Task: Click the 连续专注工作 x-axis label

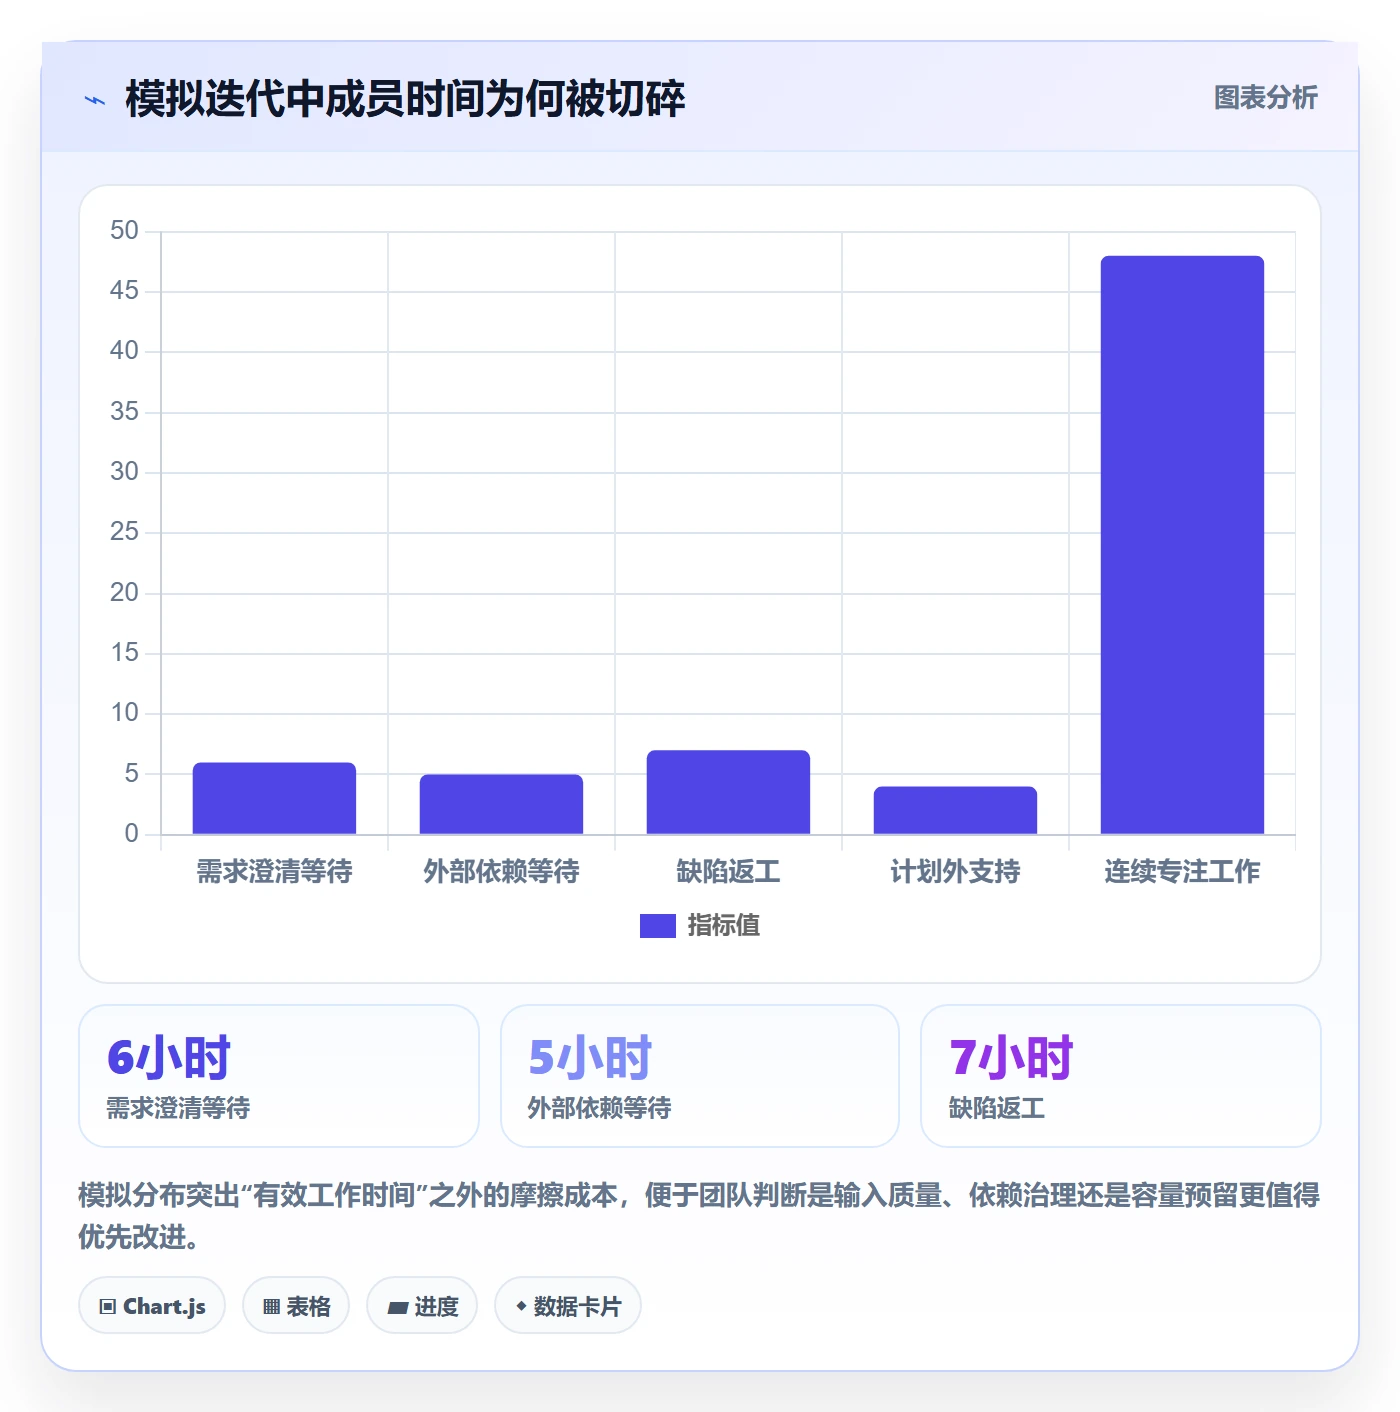Action: click(x=1182, y=872)
